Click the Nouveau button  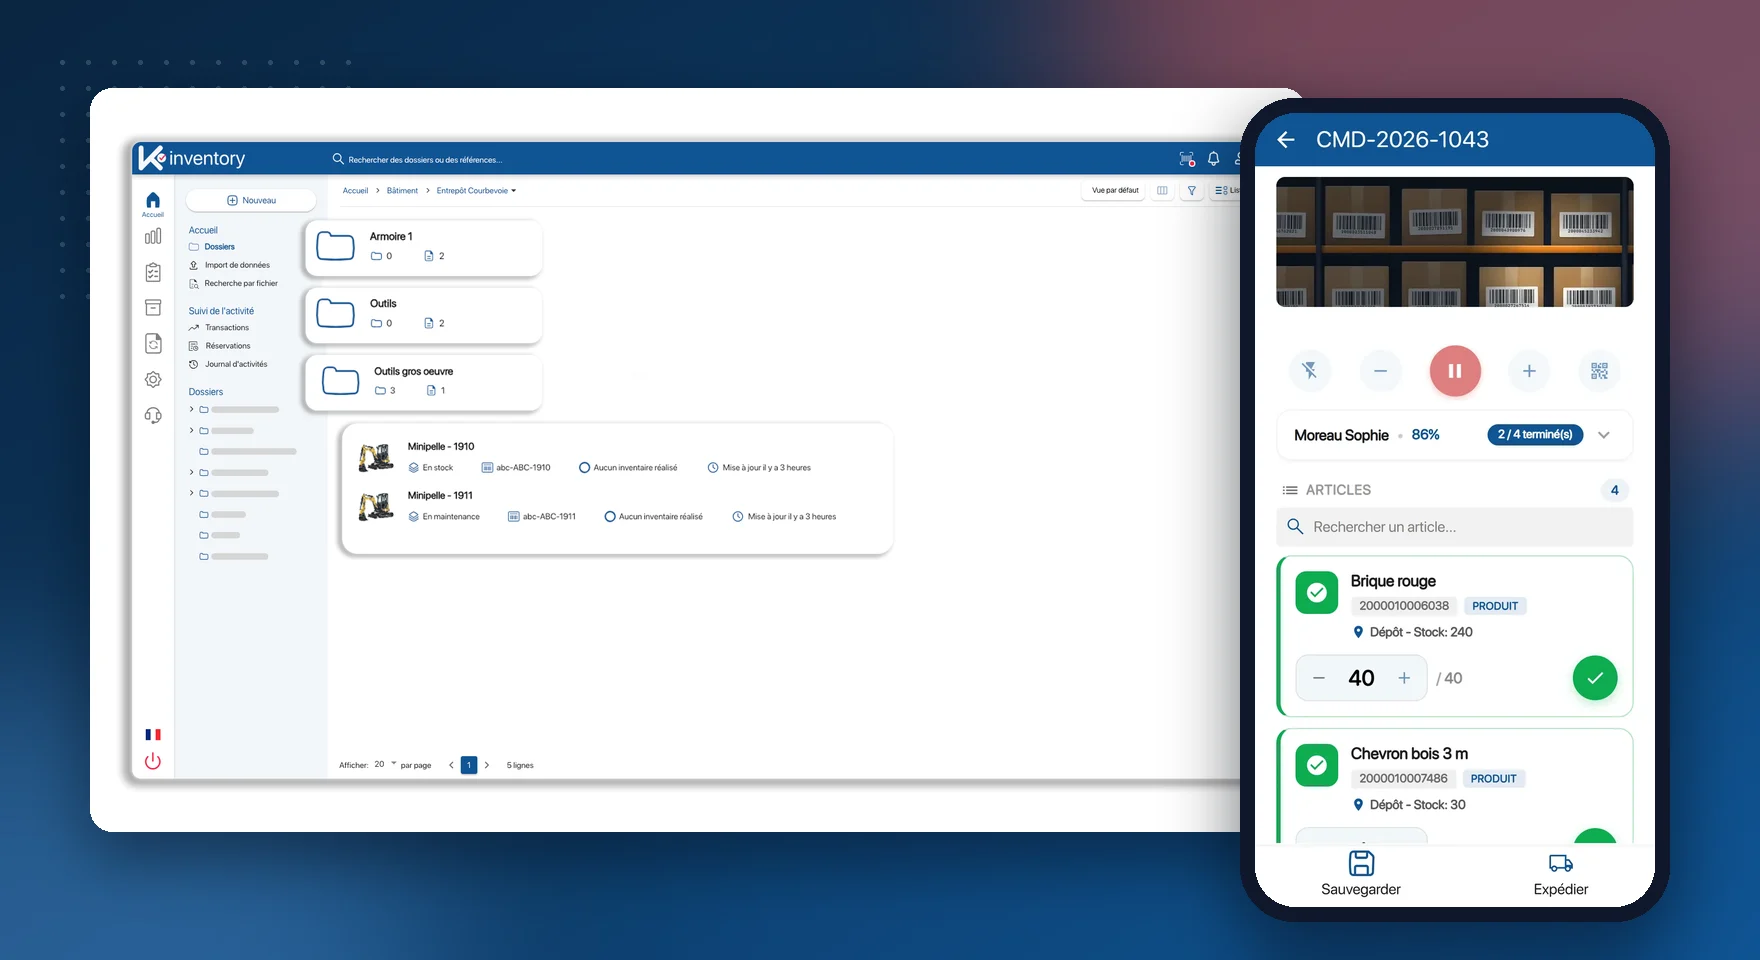coord(251,200)
